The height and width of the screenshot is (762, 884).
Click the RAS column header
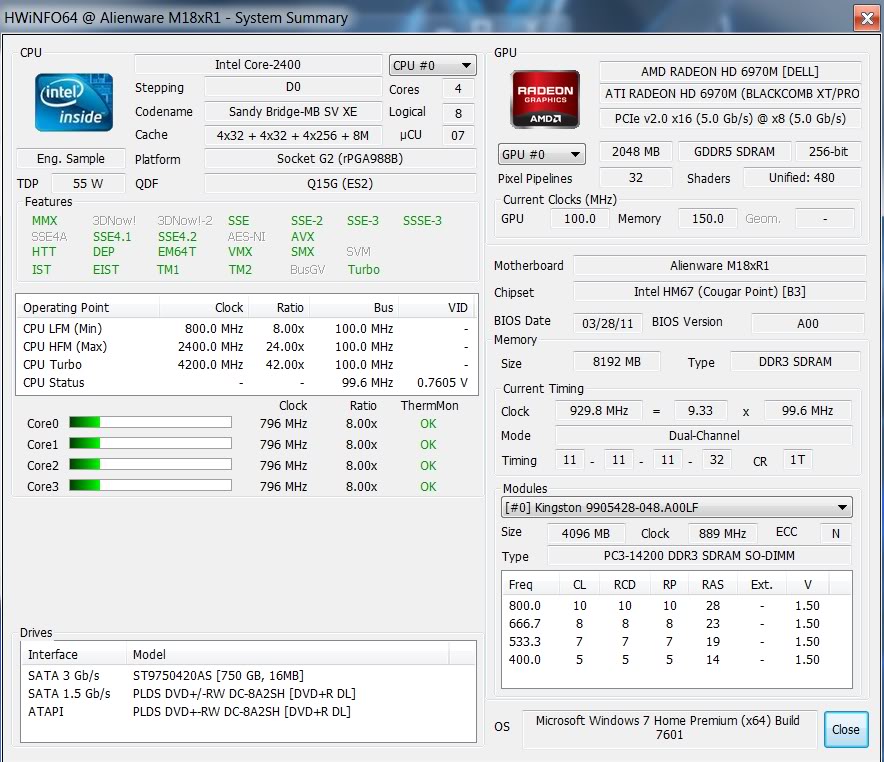click(713, 584)
